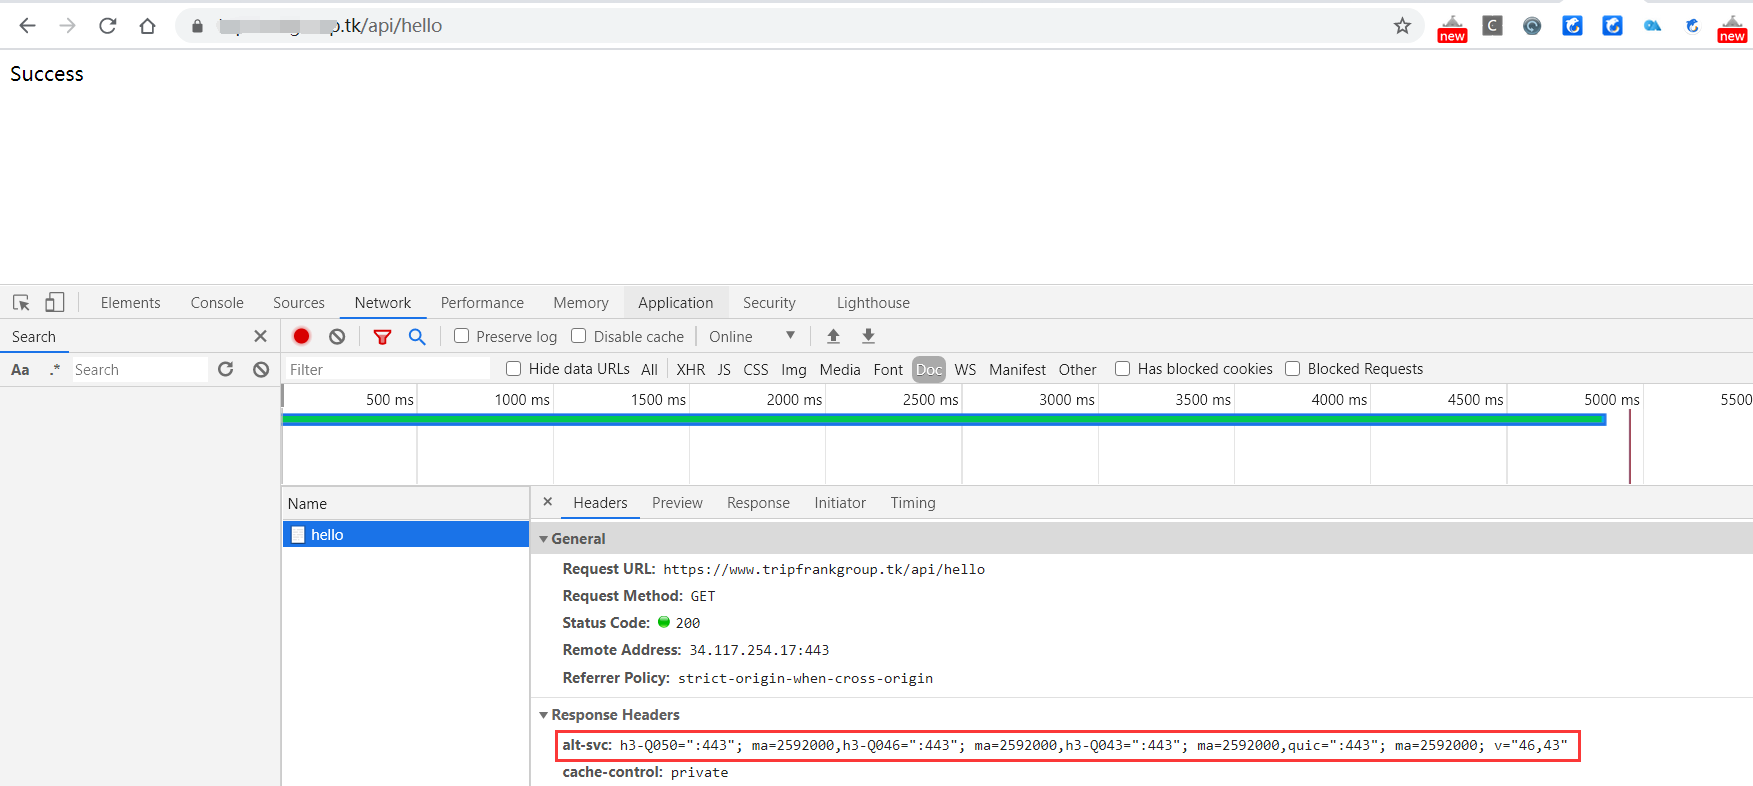Open the last red 'new' extension icon

tap(1732, 28)
